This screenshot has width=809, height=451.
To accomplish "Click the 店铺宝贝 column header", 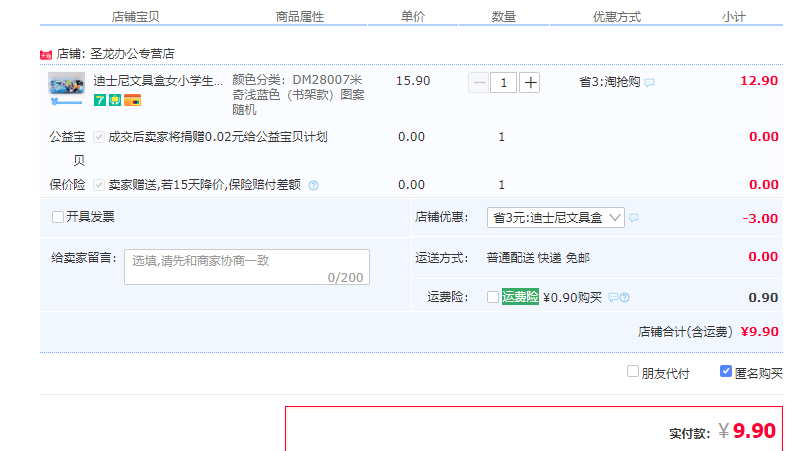I will coord(135,17).
